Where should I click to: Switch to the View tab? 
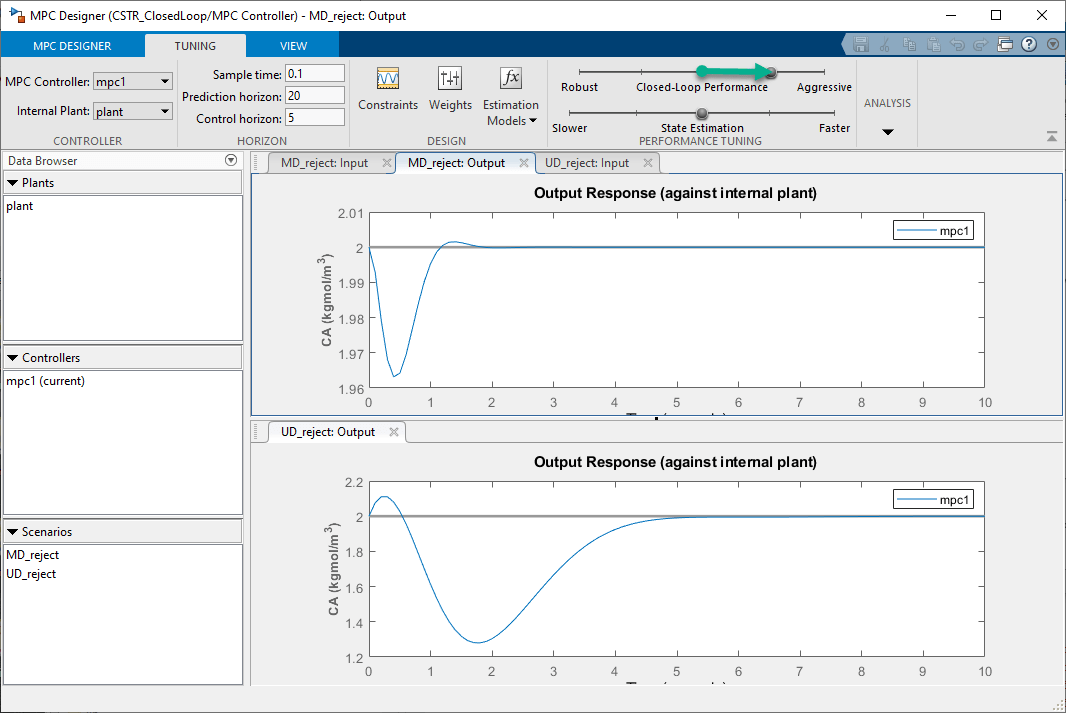click(x=293, y=46)
